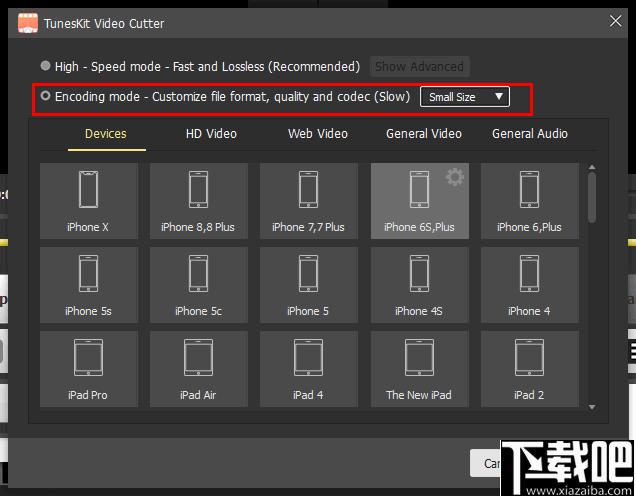Screen dimensions: 636x496
Task: Click scrollbar up arrow in device list
Action: coord(592,167)
